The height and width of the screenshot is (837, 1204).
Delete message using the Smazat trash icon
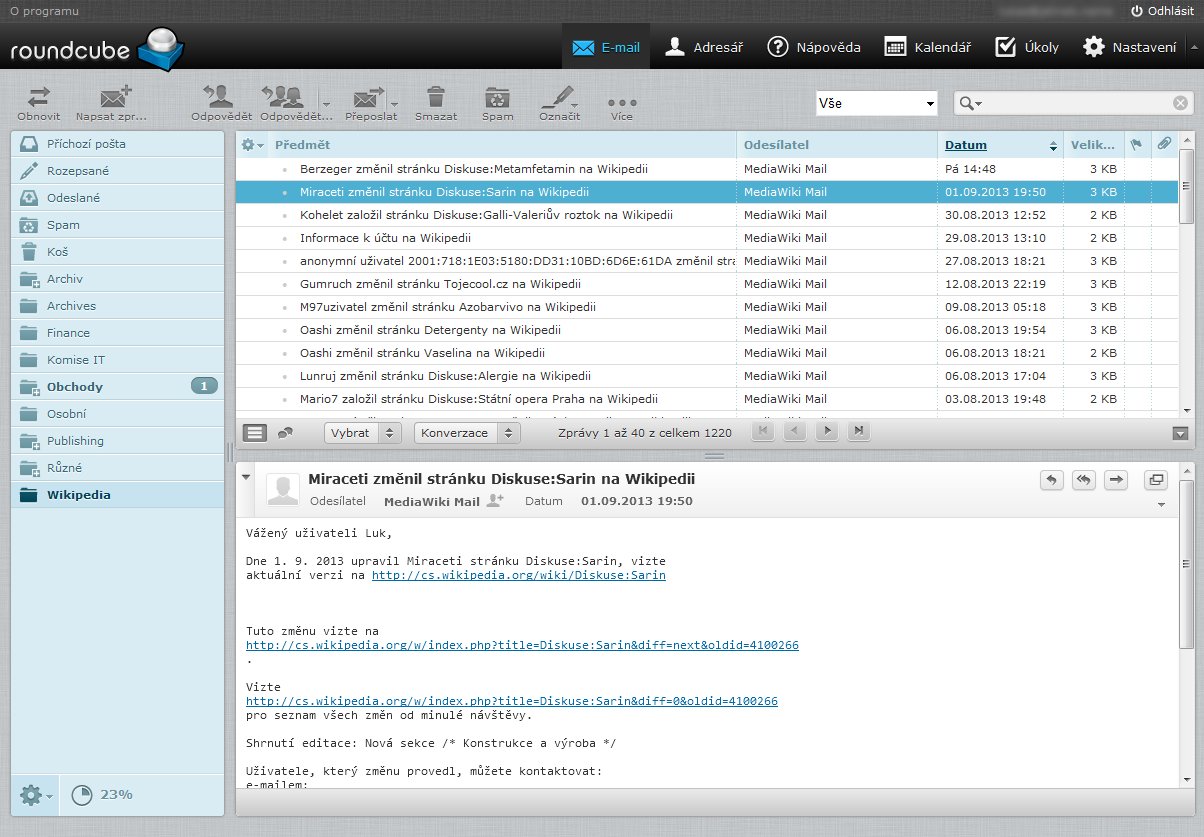(x=436, y=99)
